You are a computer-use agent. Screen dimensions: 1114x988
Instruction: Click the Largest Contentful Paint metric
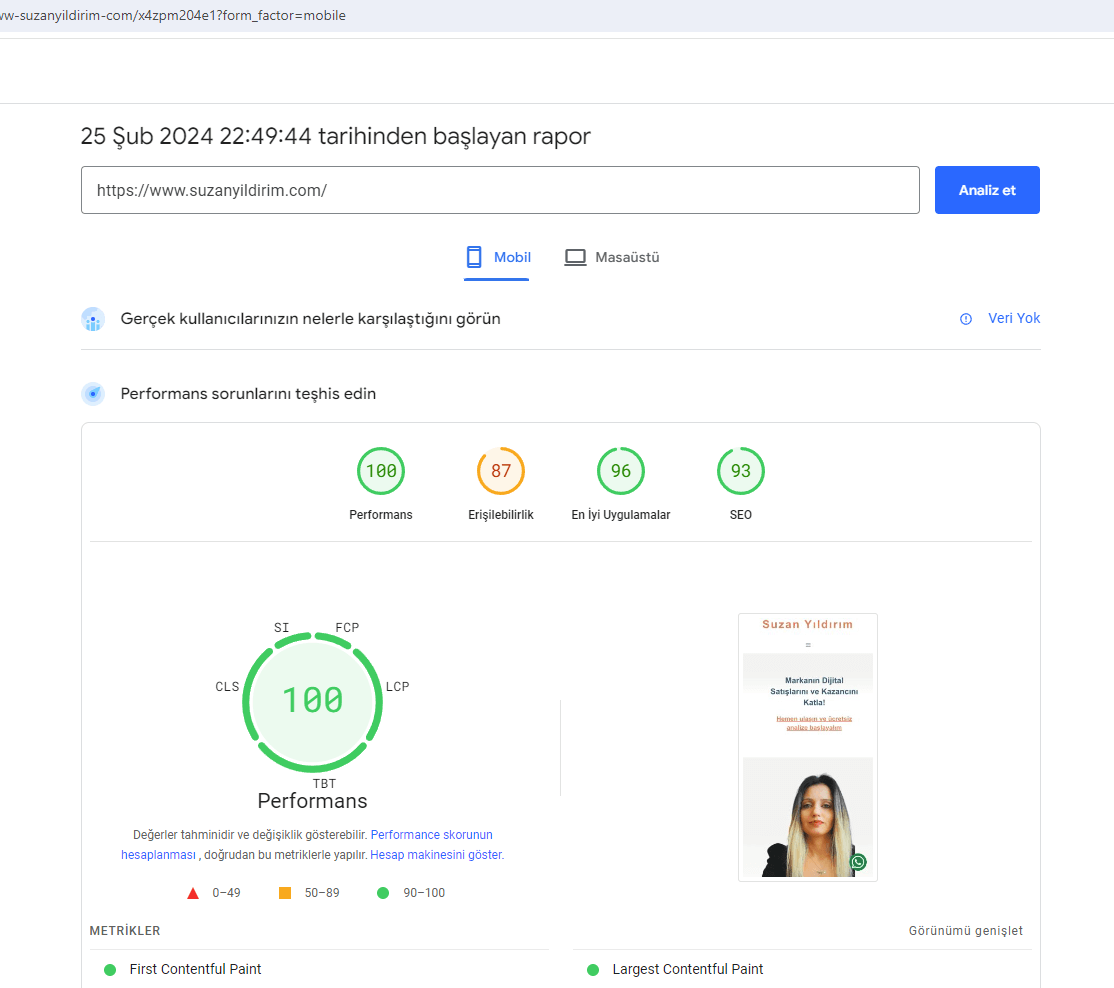[x=687, y=969]
